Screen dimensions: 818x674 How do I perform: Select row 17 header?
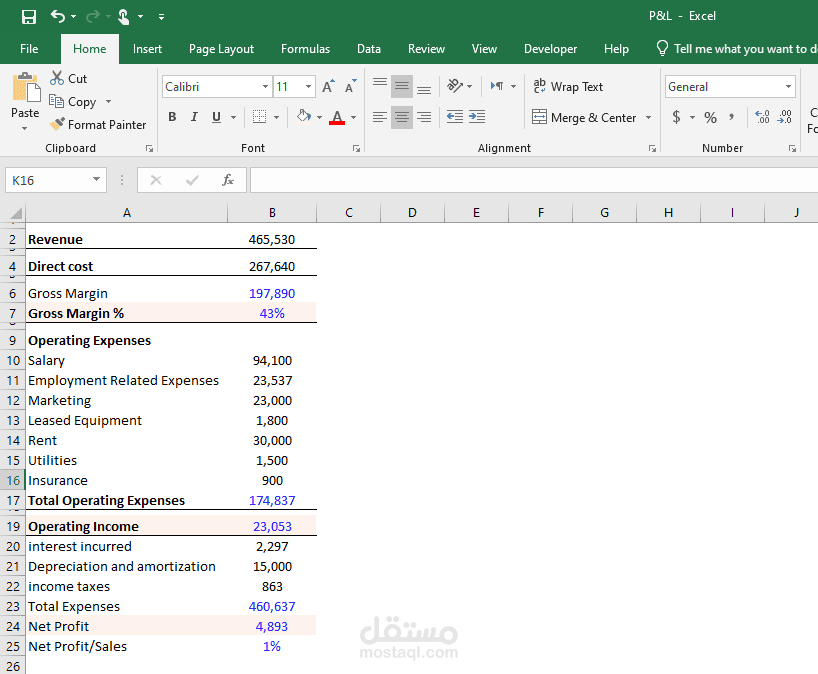point(13,500)
